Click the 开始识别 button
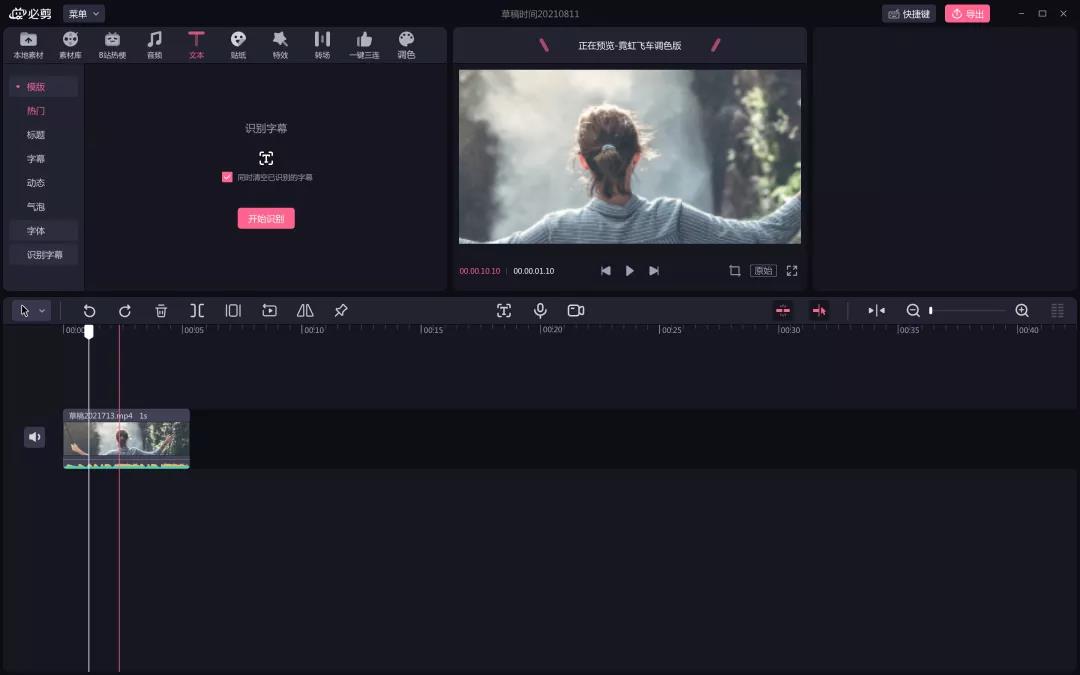 [266, 218]
